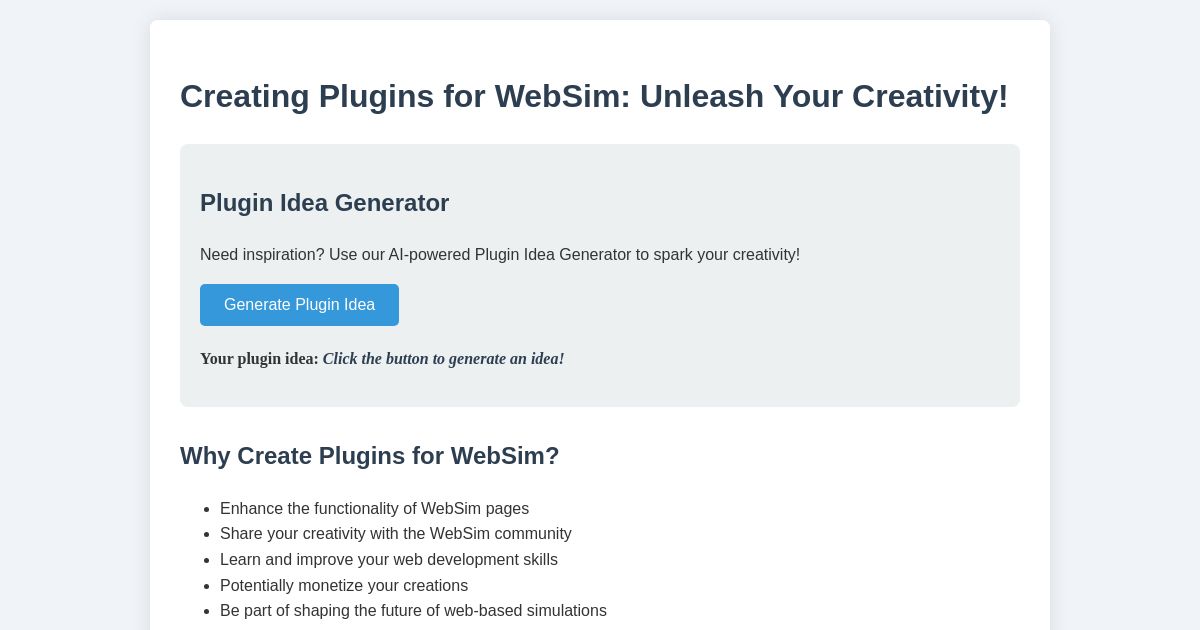The width and height of the screenshot is (1200, 630).
Task: Click the shaping future of simulations bullet
Action: pyautogui.click(x=413, y=611)
